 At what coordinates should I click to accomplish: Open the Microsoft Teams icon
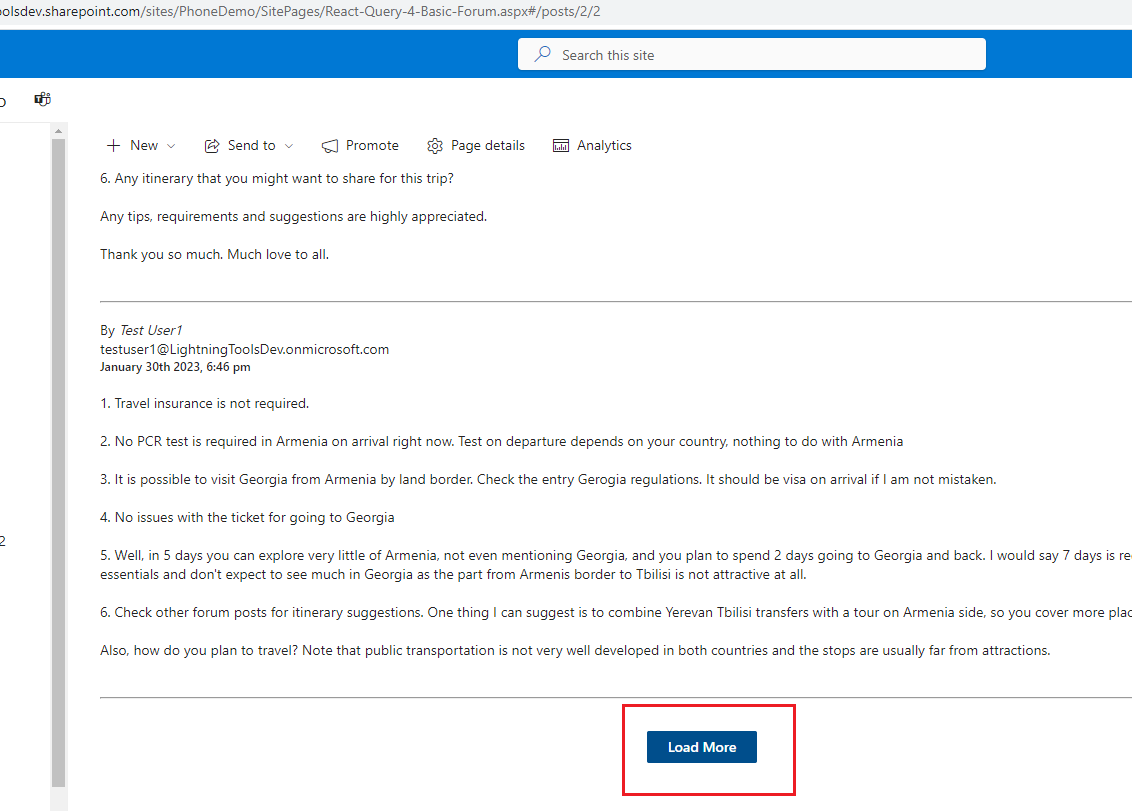coord(42,99)
